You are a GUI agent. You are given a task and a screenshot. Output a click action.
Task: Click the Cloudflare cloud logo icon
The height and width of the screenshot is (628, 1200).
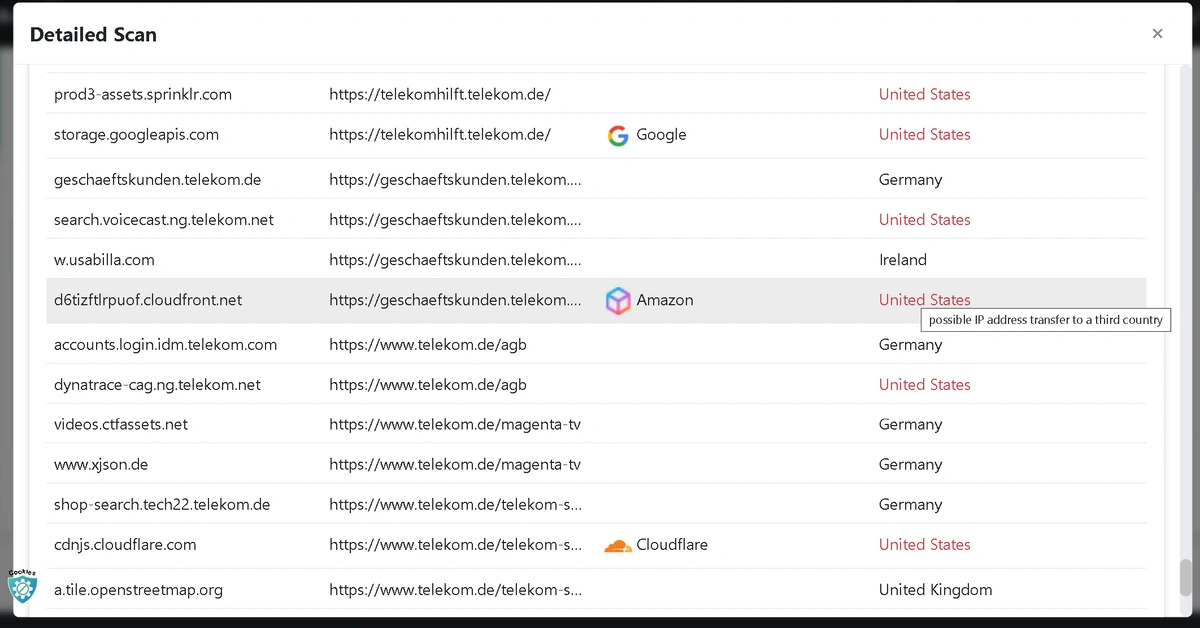point(618,545)
